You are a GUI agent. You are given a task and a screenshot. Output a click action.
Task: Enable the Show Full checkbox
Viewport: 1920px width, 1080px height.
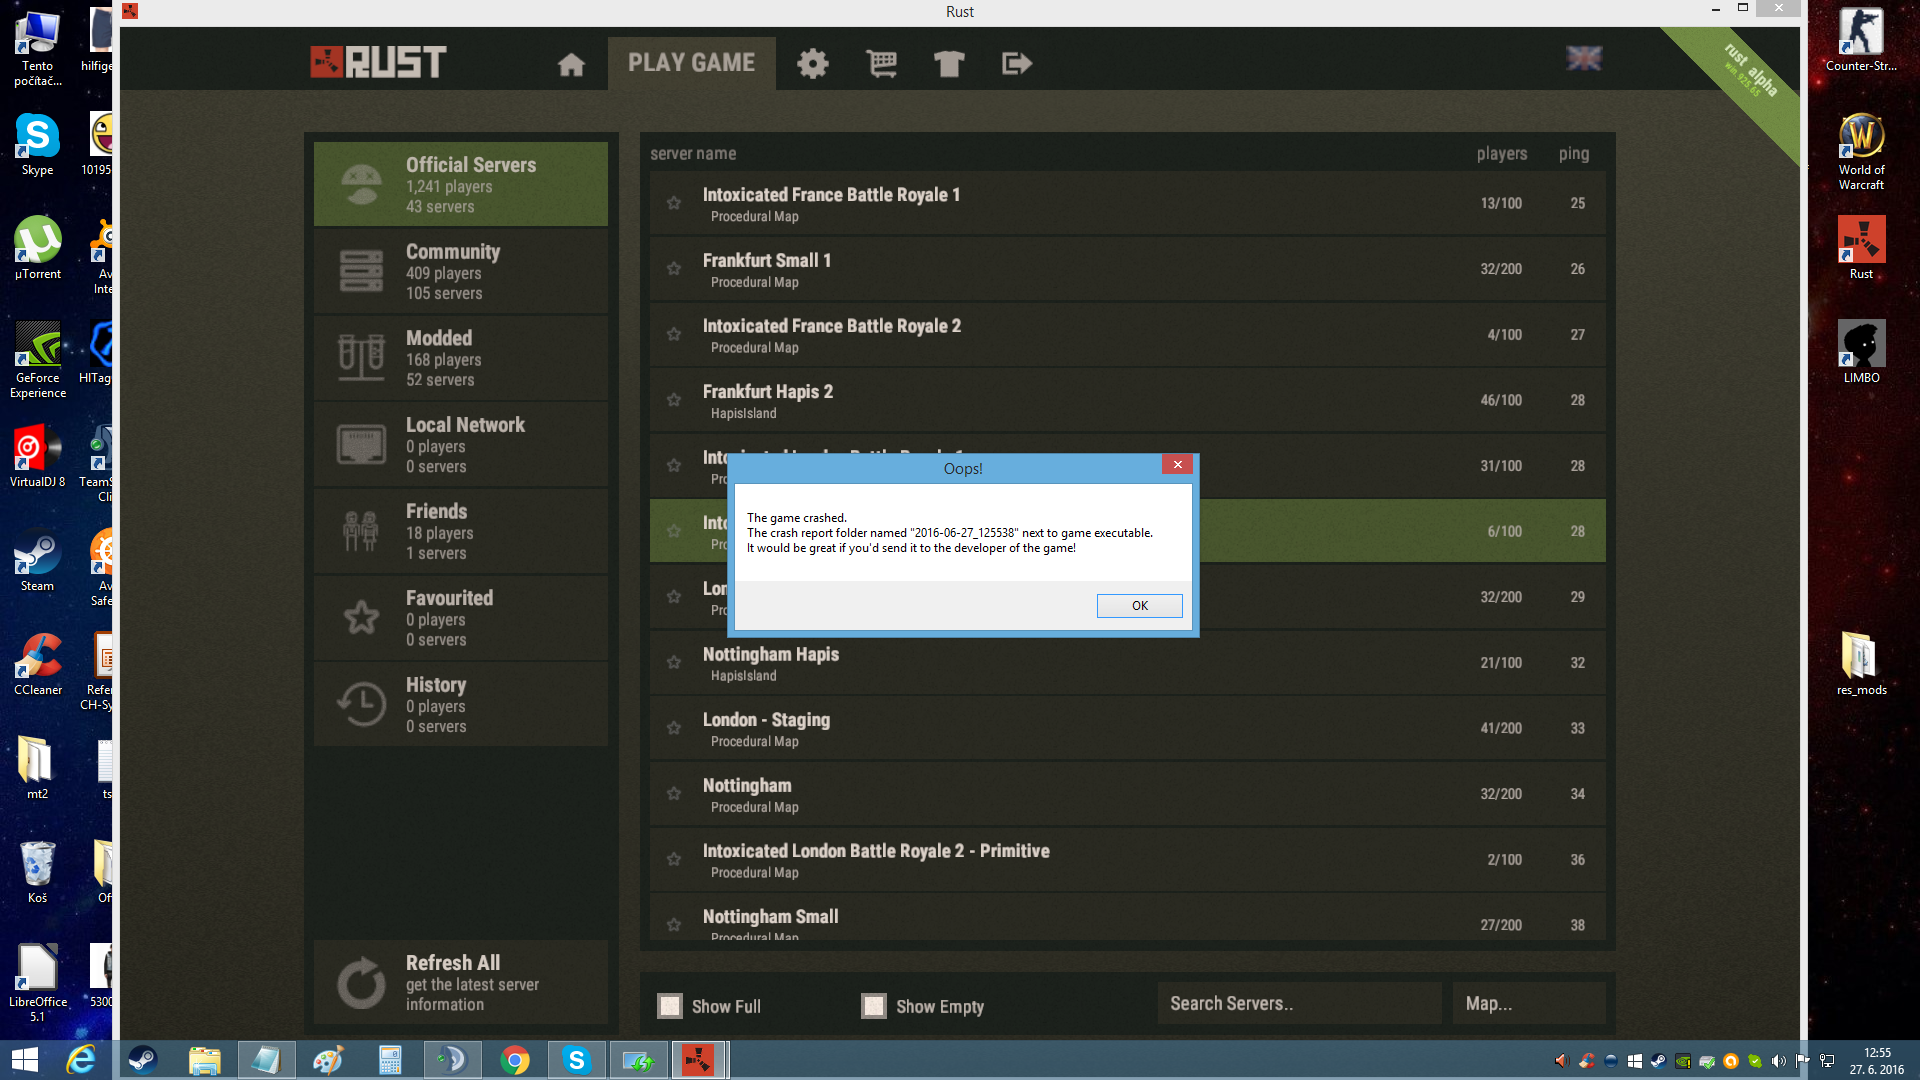[670, 1006]
